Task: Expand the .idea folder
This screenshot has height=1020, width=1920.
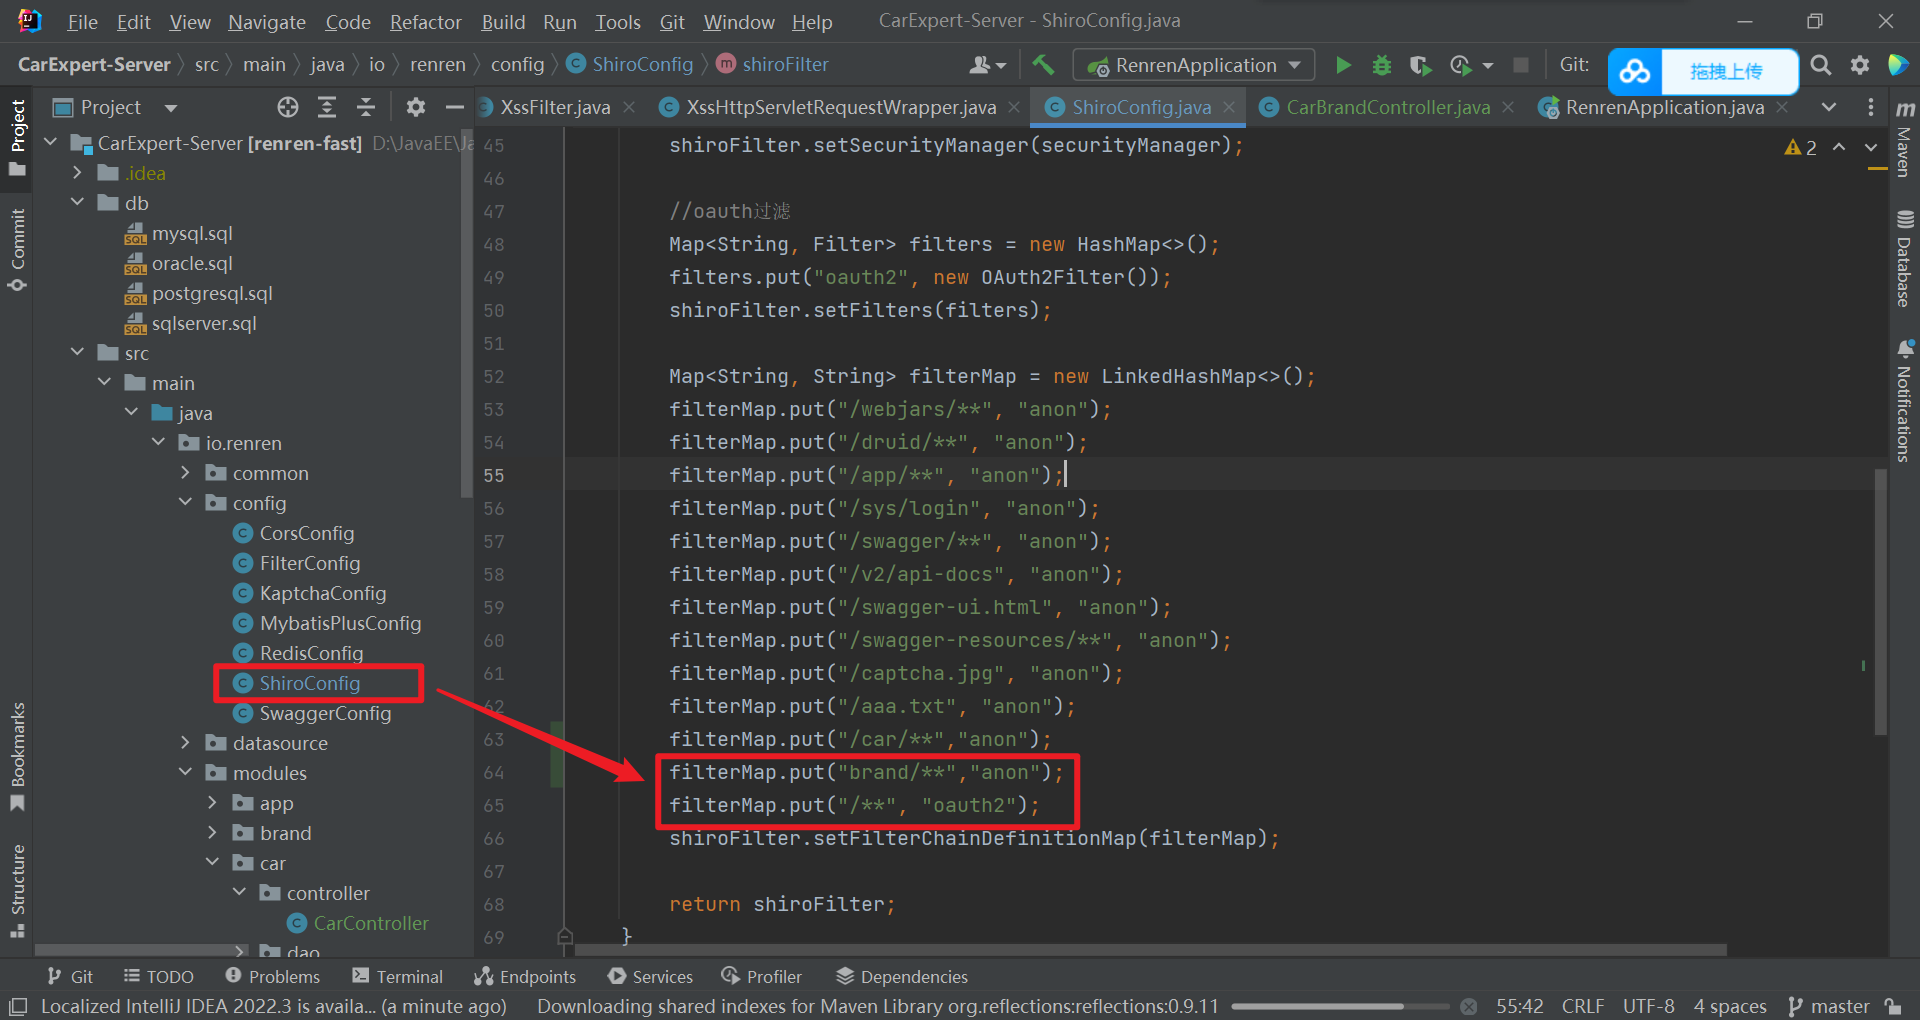Action: 78,173
